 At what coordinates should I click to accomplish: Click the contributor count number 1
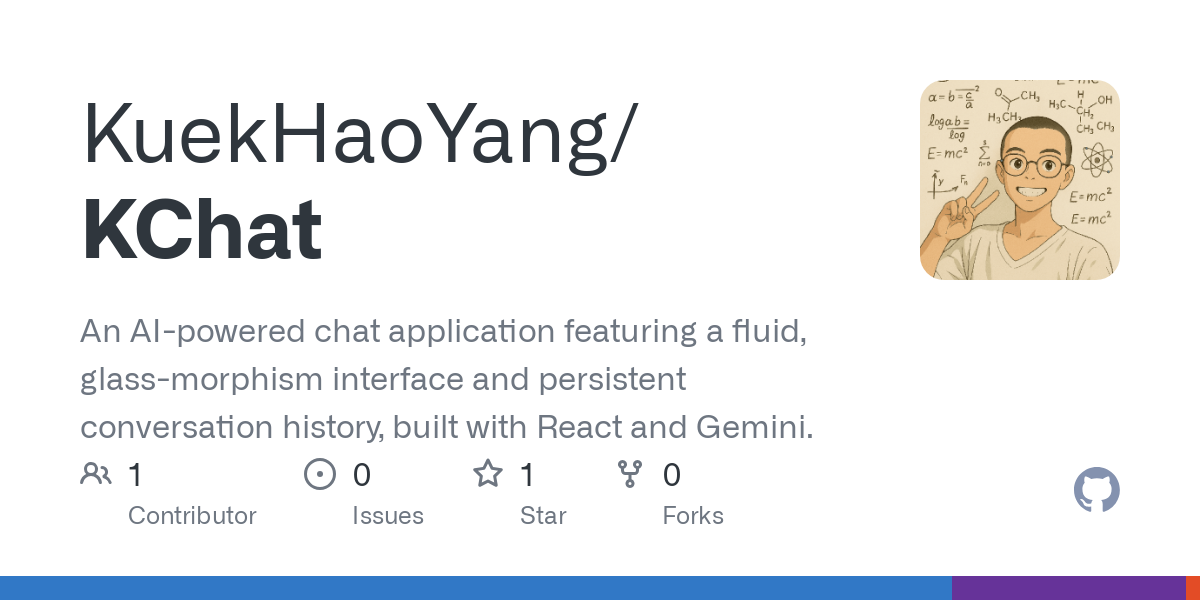[135, 475]
